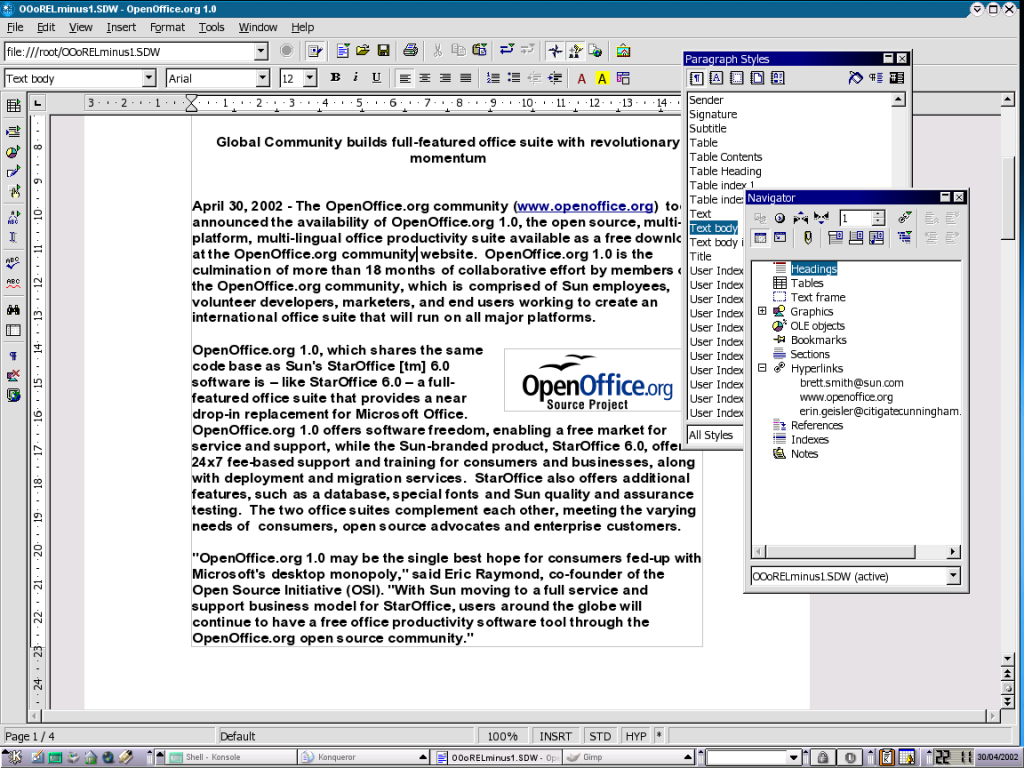Click the Print document icon
Screen dimensions: 1024x768
click(410, 51)
